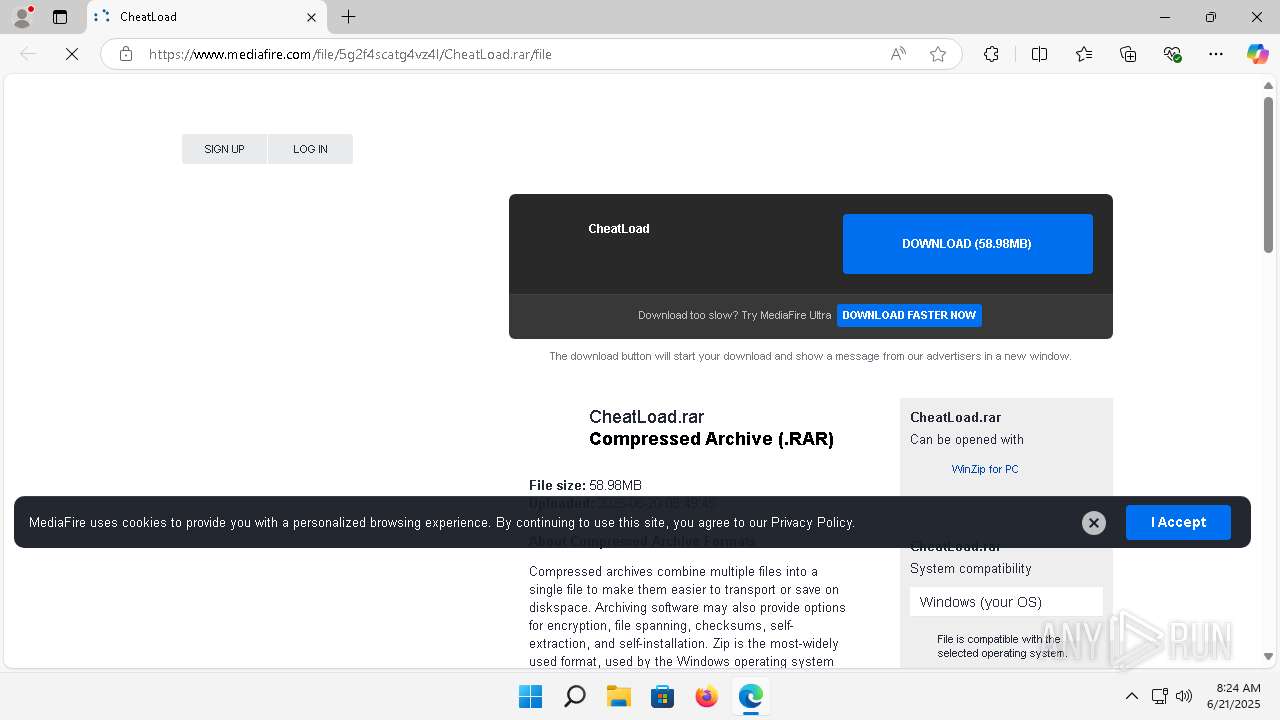Show hidden system tray icons chevron
This screenshot has width=1280, height=720.
1131,696
